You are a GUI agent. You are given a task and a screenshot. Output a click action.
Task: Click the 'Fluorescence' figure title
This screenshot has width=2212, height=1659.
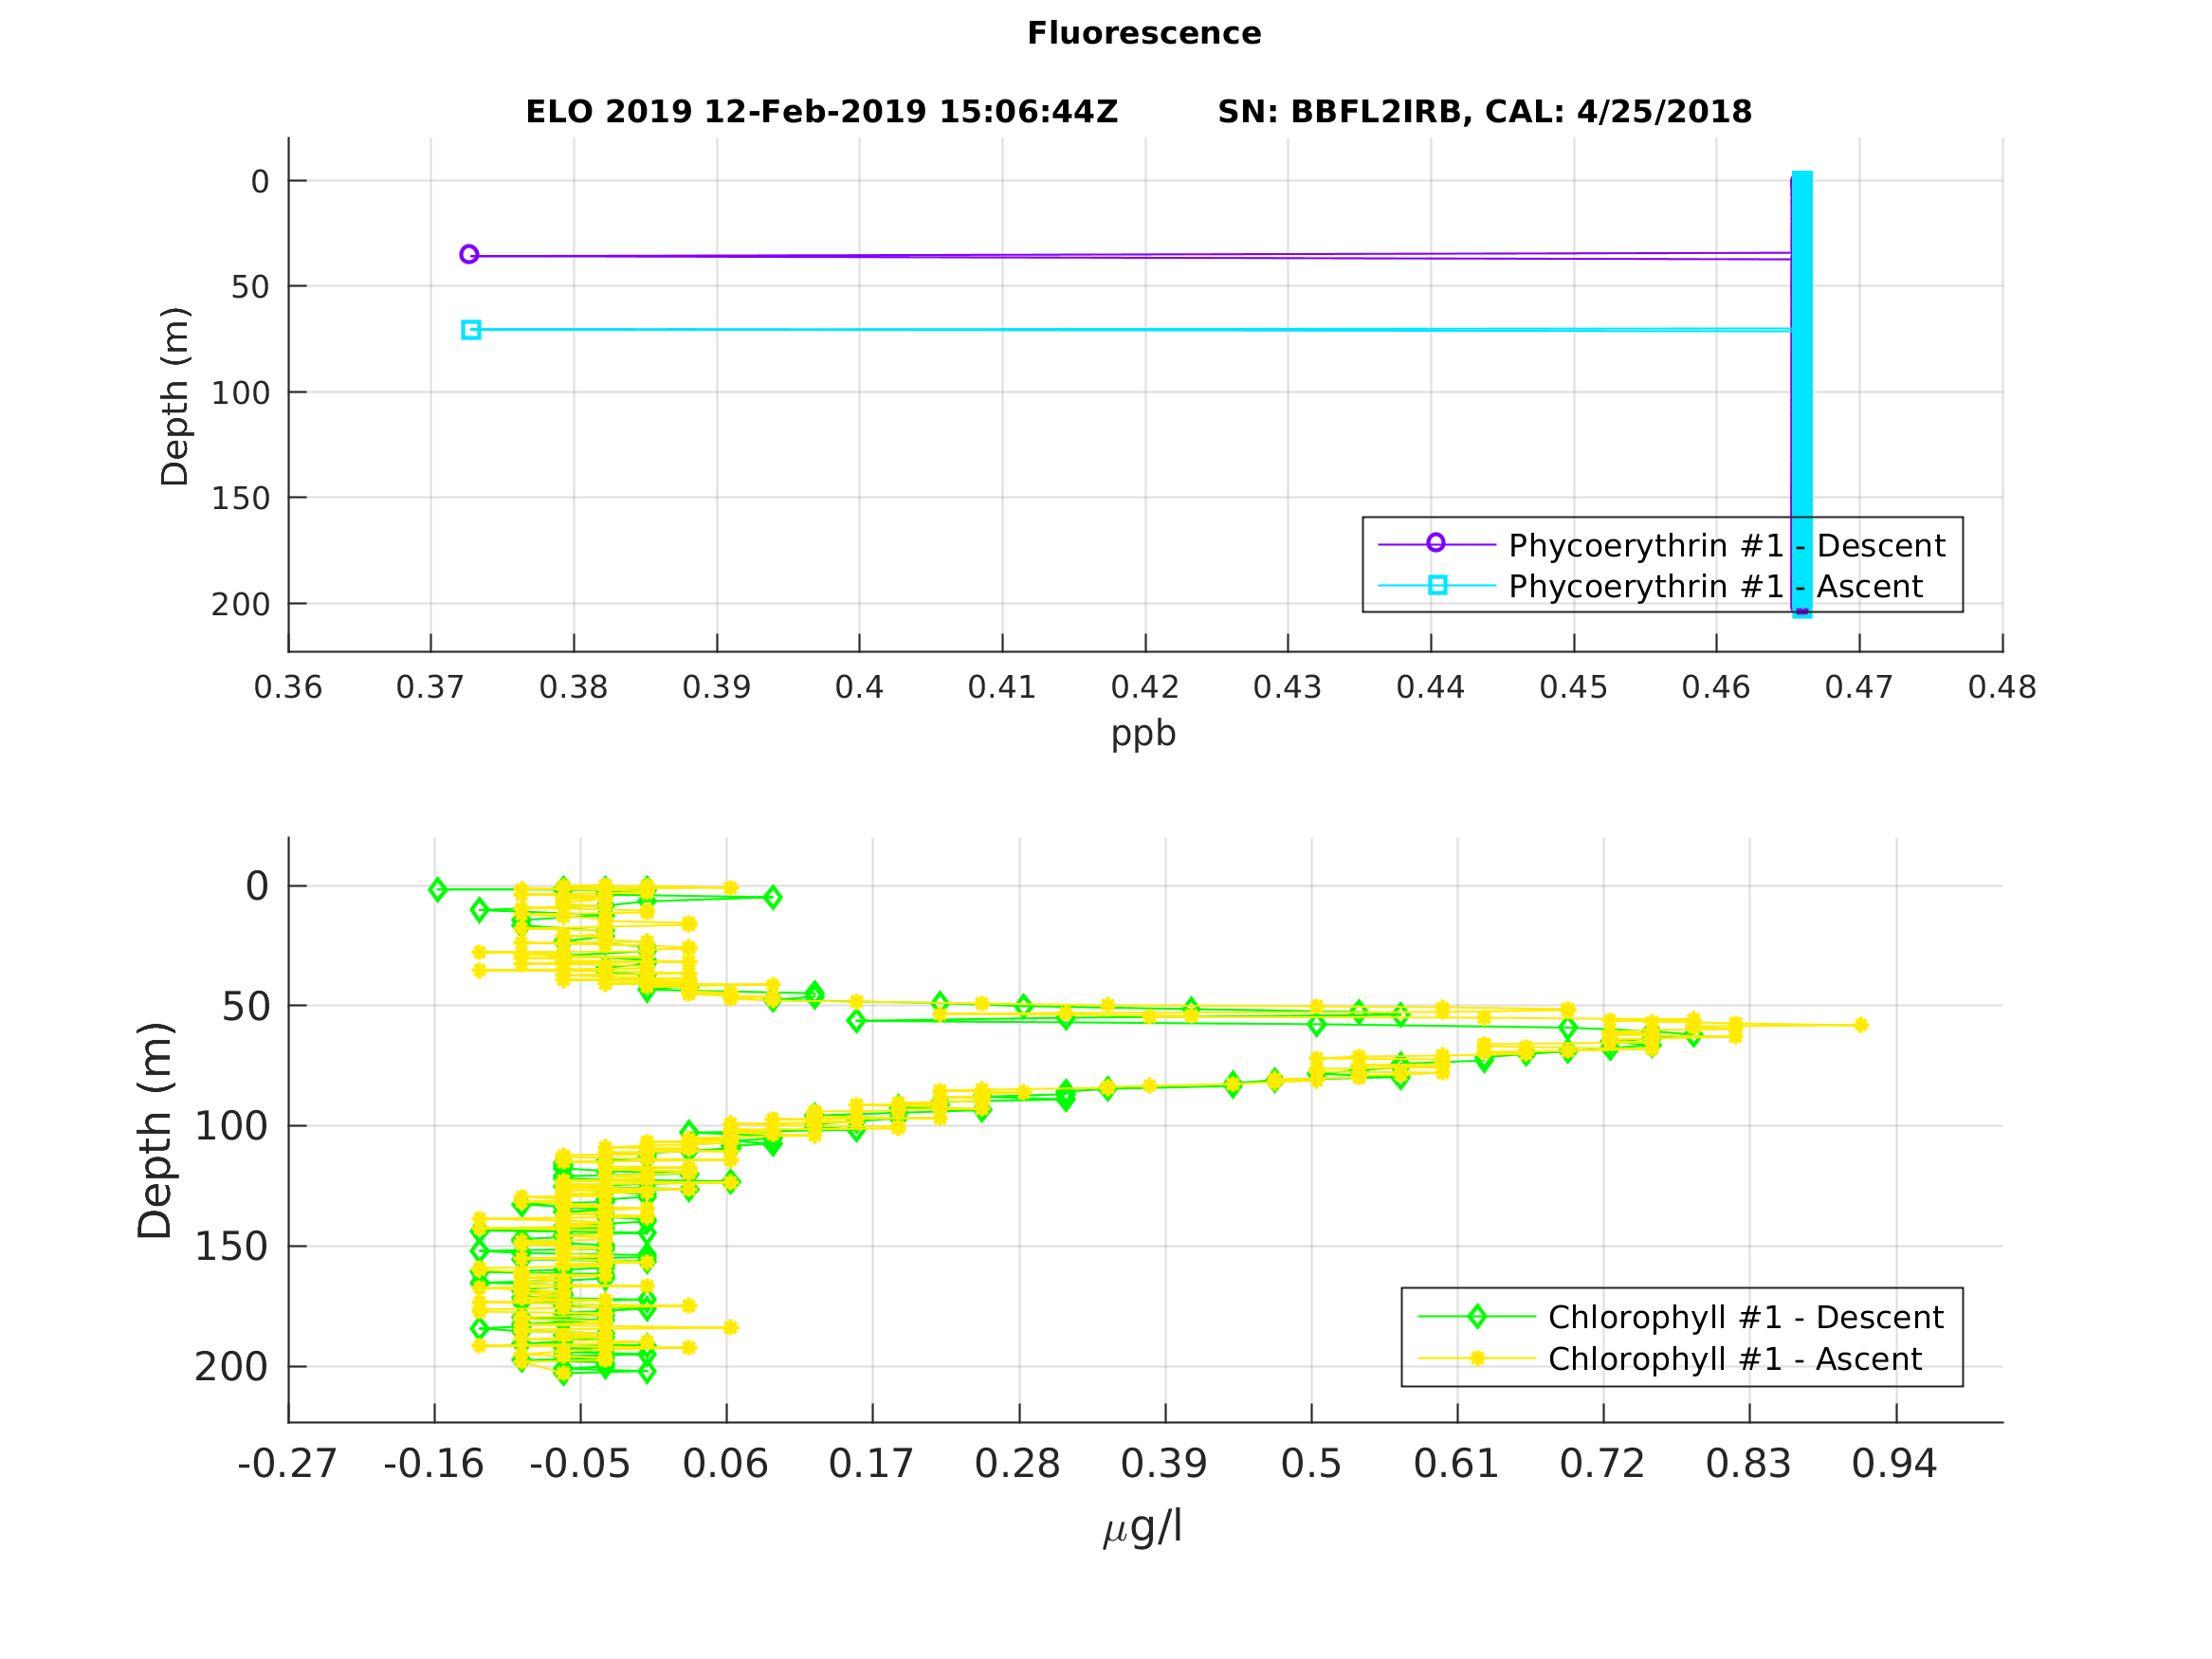(x=1144, y=33)
